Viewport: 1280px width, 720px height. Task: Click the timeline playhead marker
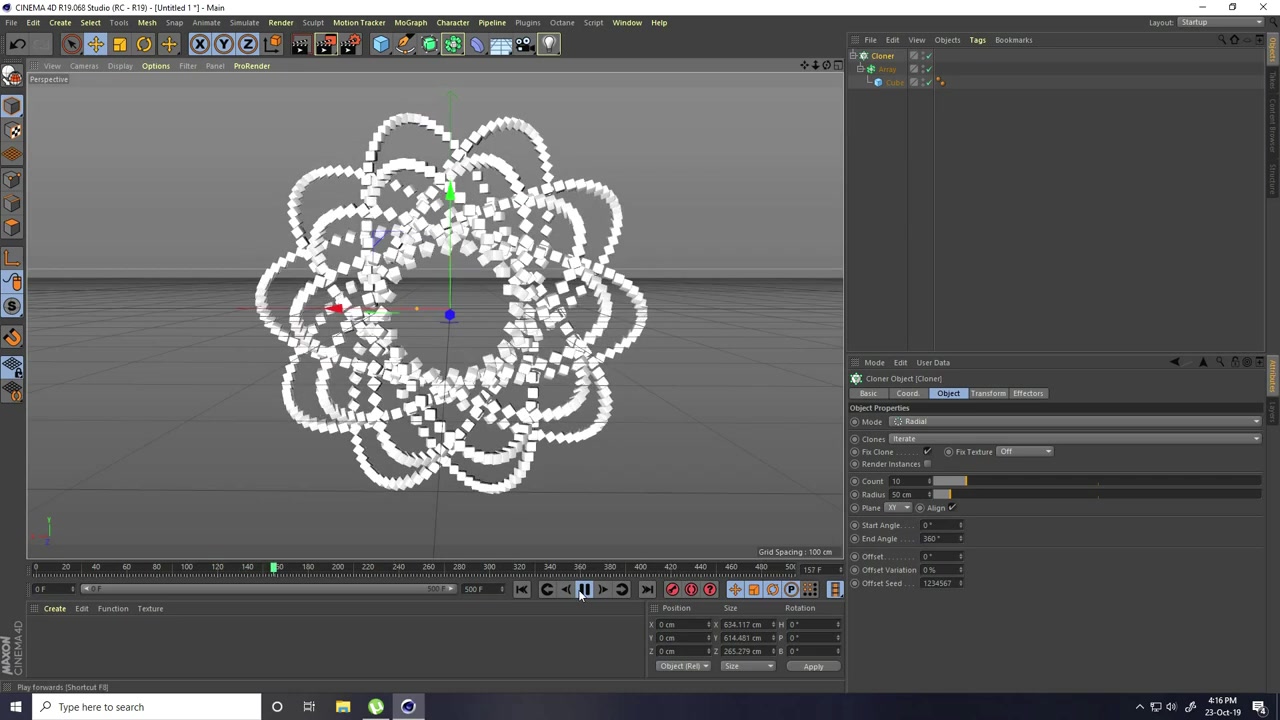click(274, 567)
